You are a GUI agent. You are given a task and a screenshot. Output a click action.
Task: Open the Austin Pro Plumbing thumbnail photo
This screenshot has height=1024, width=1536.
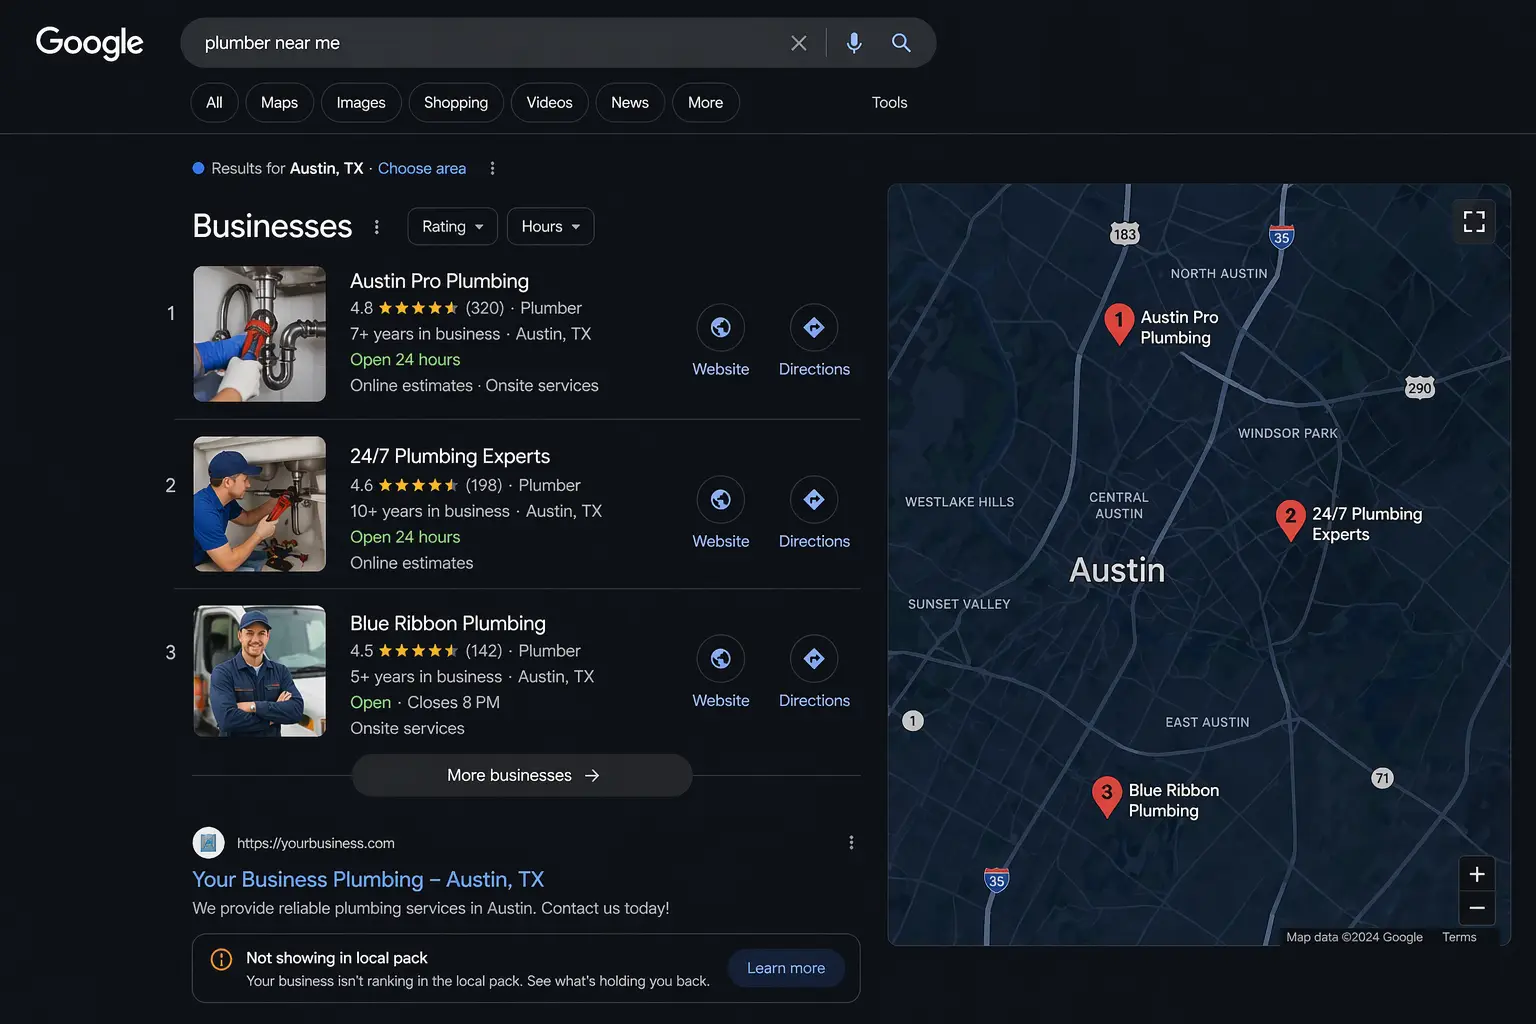pos(259,334)
